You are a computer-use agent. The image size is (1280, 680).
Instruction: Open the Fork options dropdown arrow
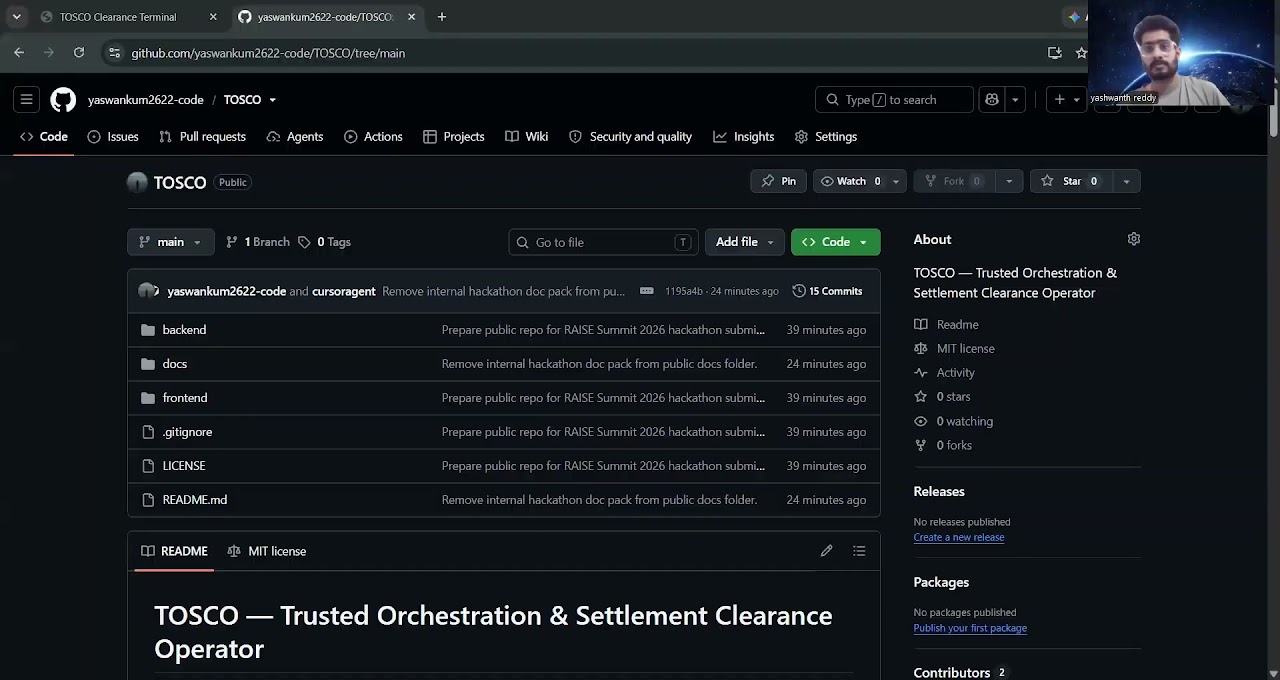coord(1008,181)
